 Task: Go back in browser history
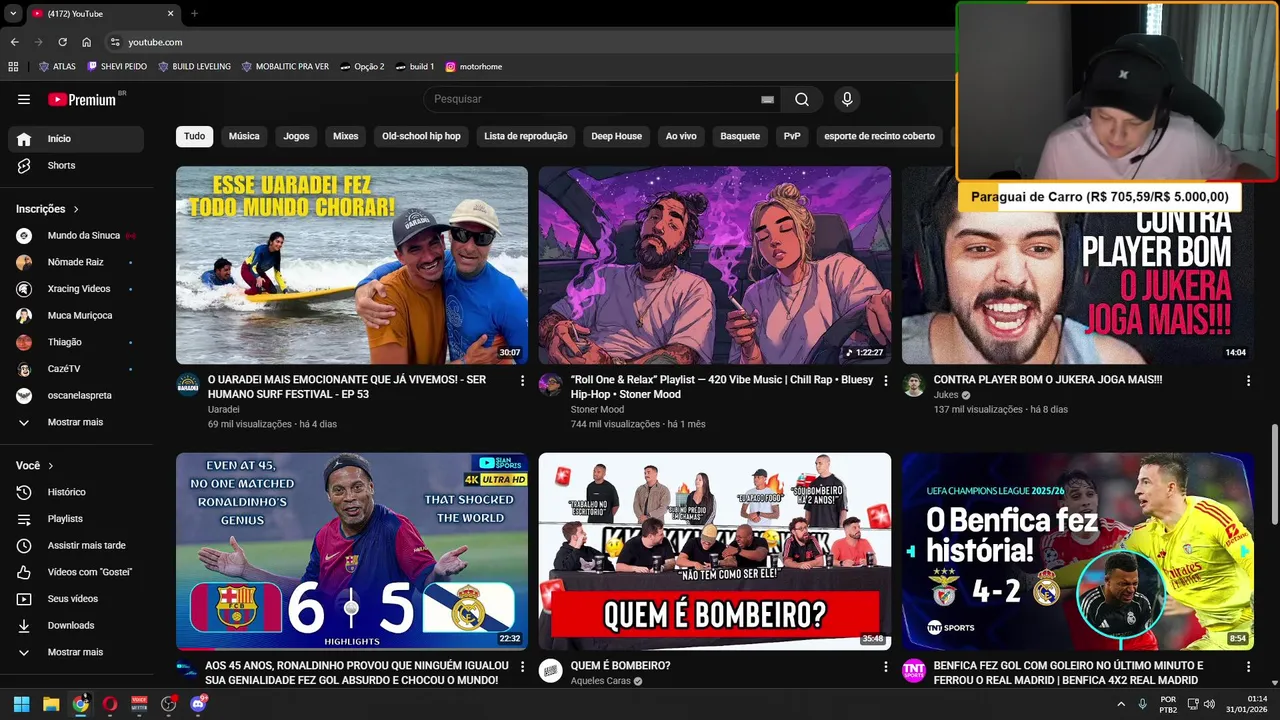coord(14,42)
